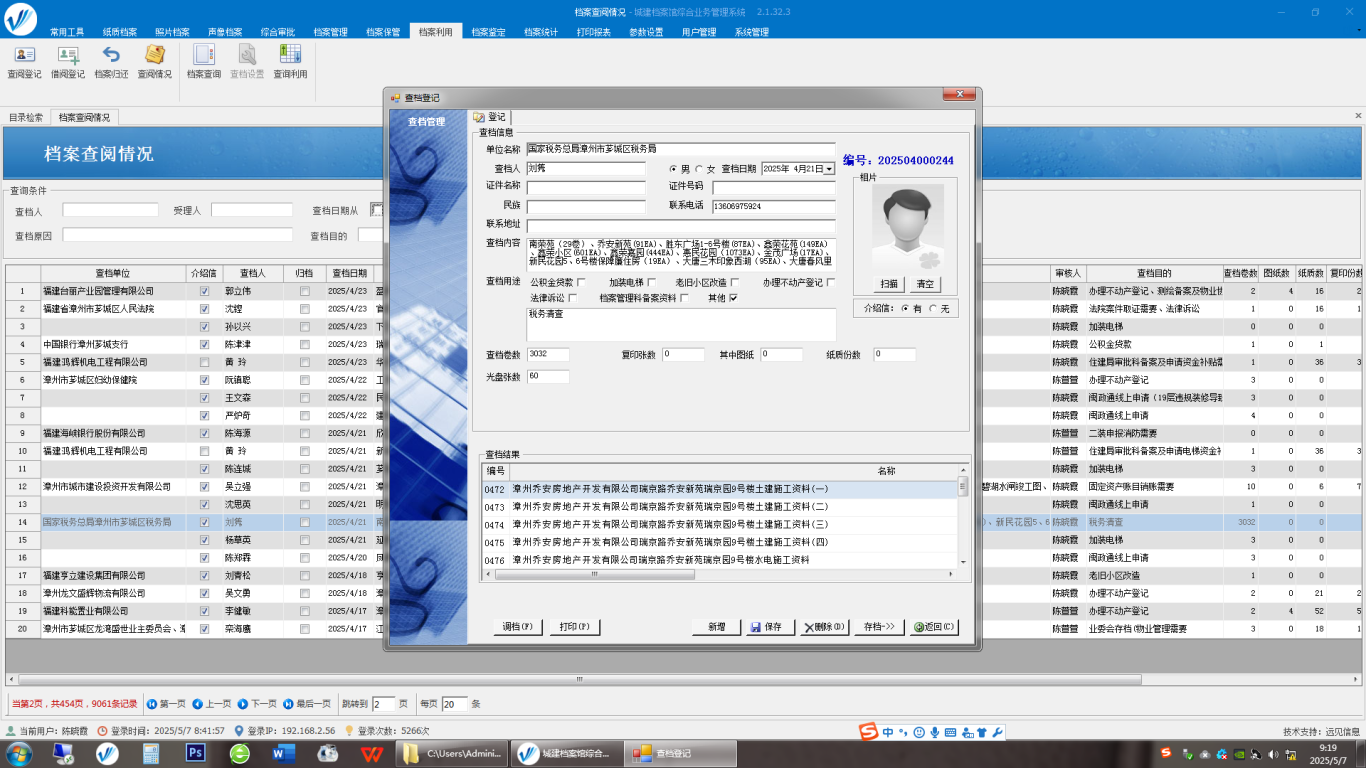This screenshot has height=768, width=1366.
Task: Open the 查阅情况 toolbar icon
Action: tap(154, 62)
